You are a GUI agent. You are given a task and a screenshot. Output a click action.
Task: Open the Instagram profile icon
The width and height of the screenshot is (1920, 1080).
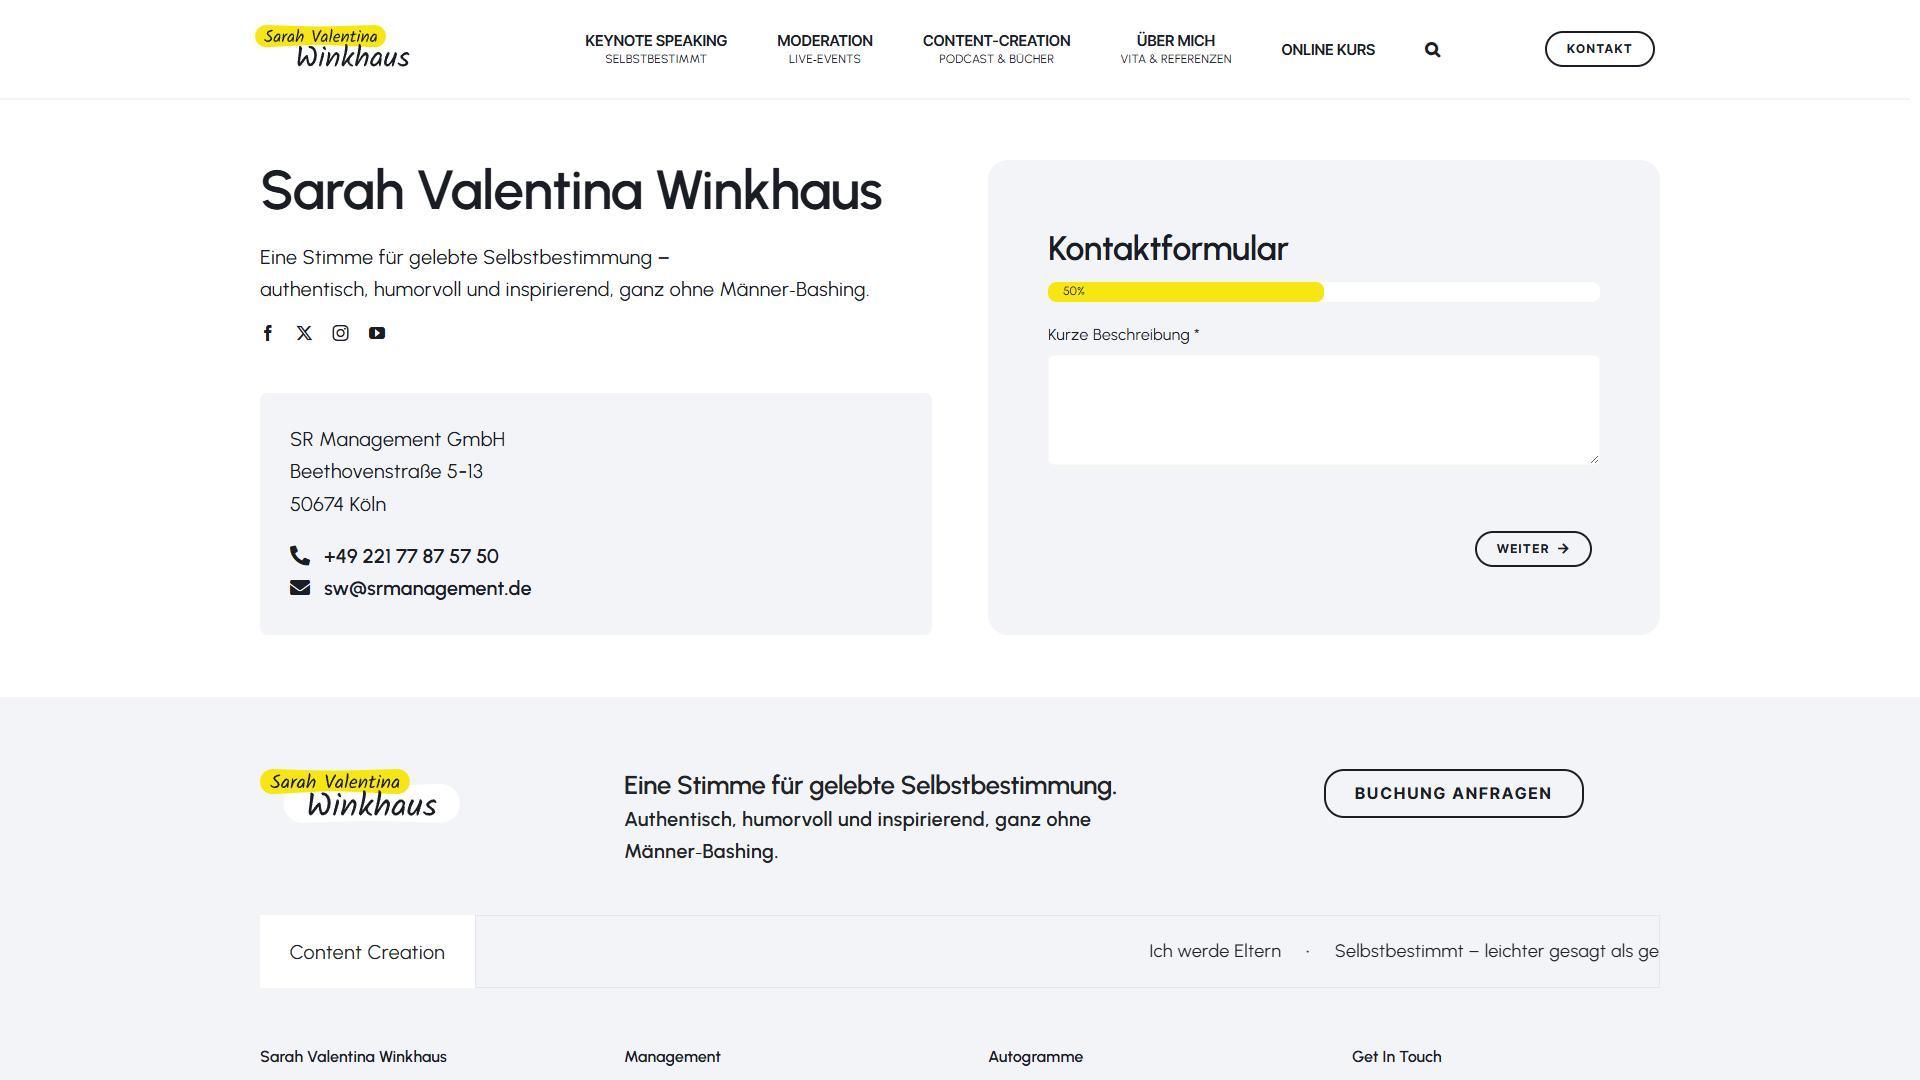340,333
